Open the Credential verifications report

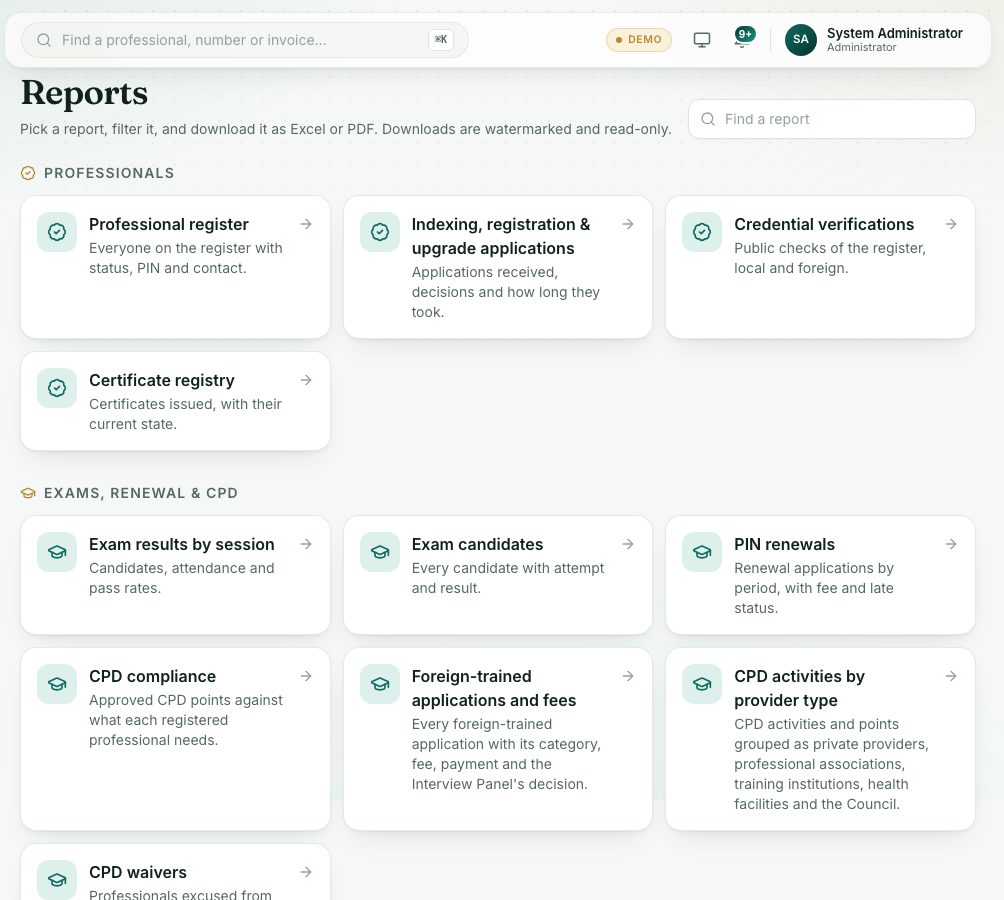tap(820, 267)
